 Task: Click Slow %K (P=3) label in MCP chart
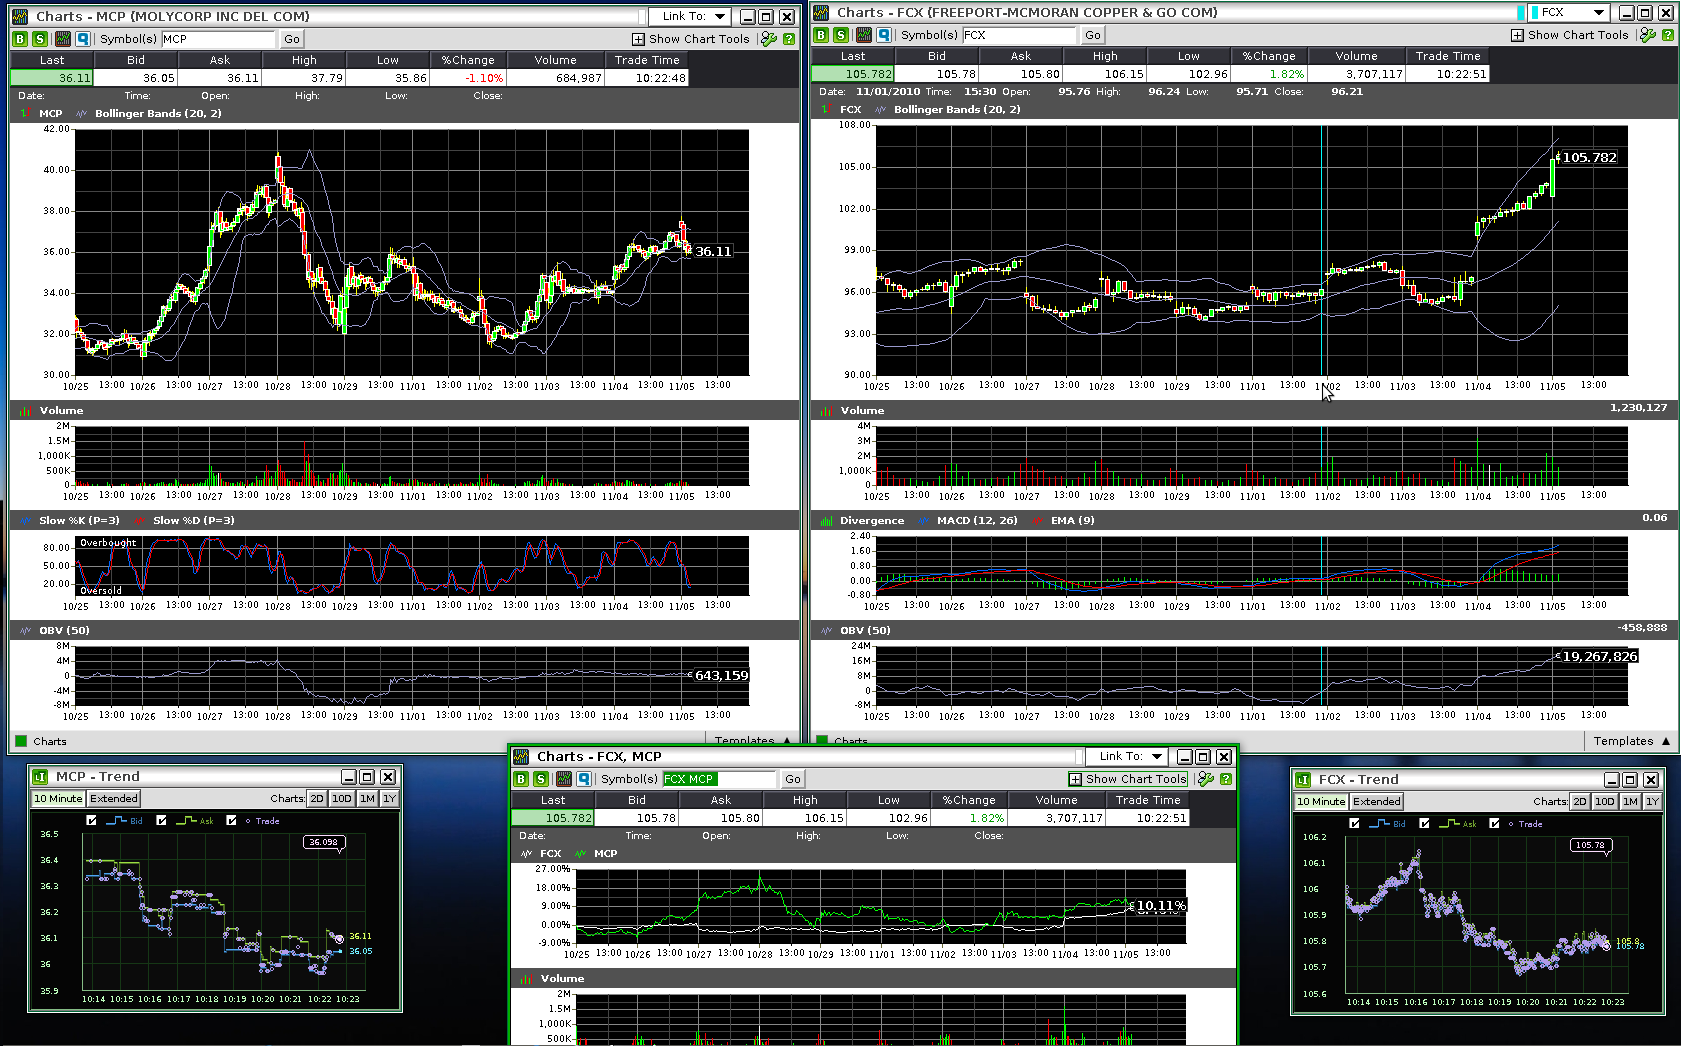pyautogui.click(x=79, y=521)
